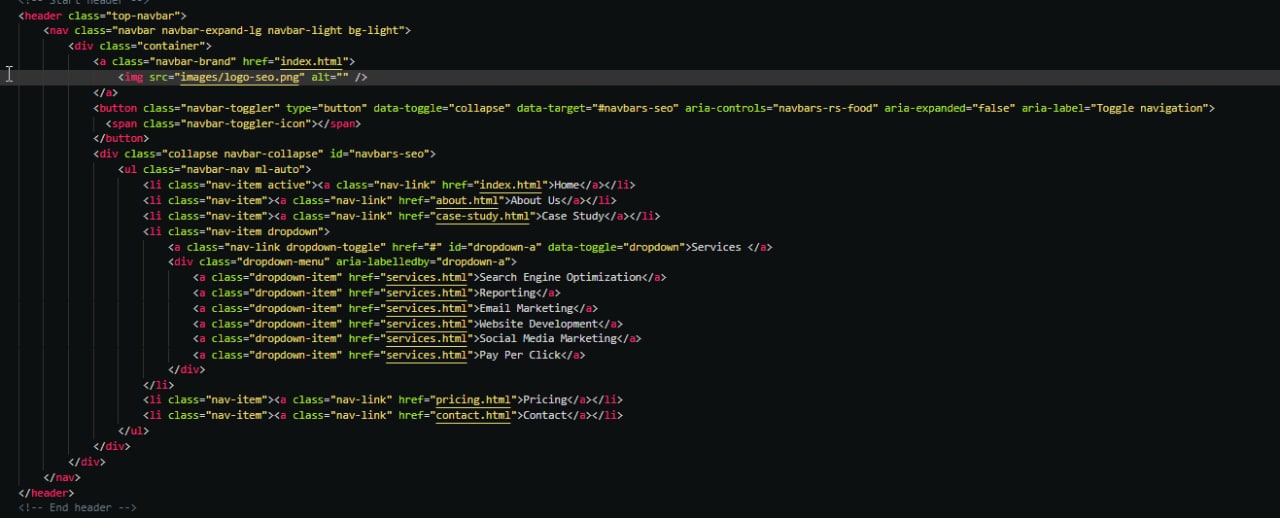The height and width of the screenshot is (518, 1280).
Task: Click the "container" class value
Action: click(x=171, y=46)
